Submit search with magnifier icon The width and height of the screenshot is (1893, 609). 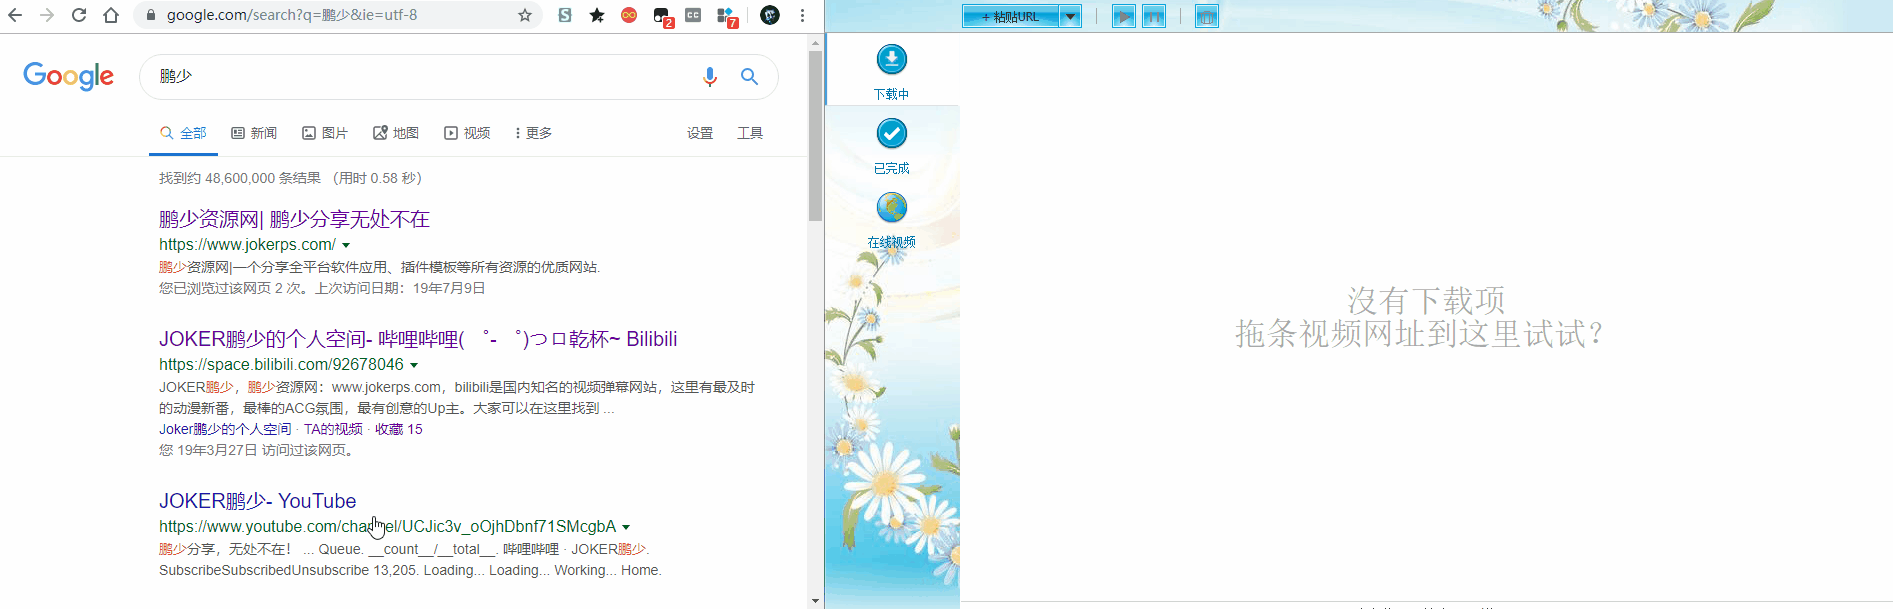point(749,76)
